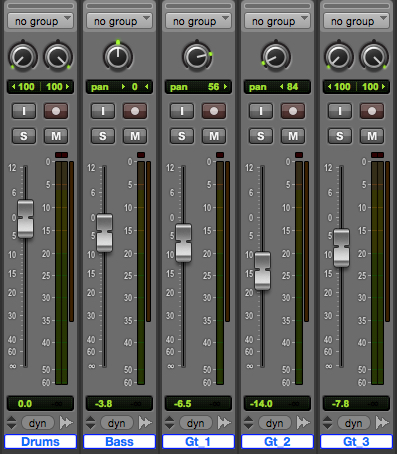Click the Bass volume readout -3.8
Screen dimensions: 397x454
tap(104, 404)
